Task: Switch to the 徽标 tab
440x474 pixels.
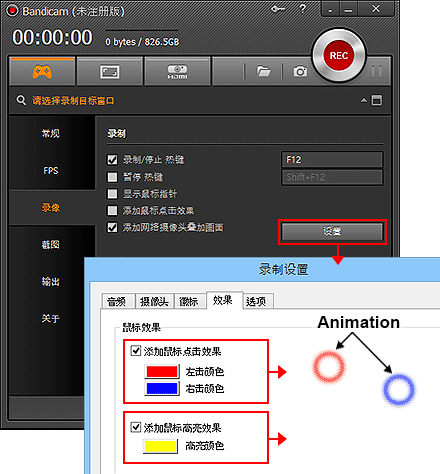Action: coord(189,302)
